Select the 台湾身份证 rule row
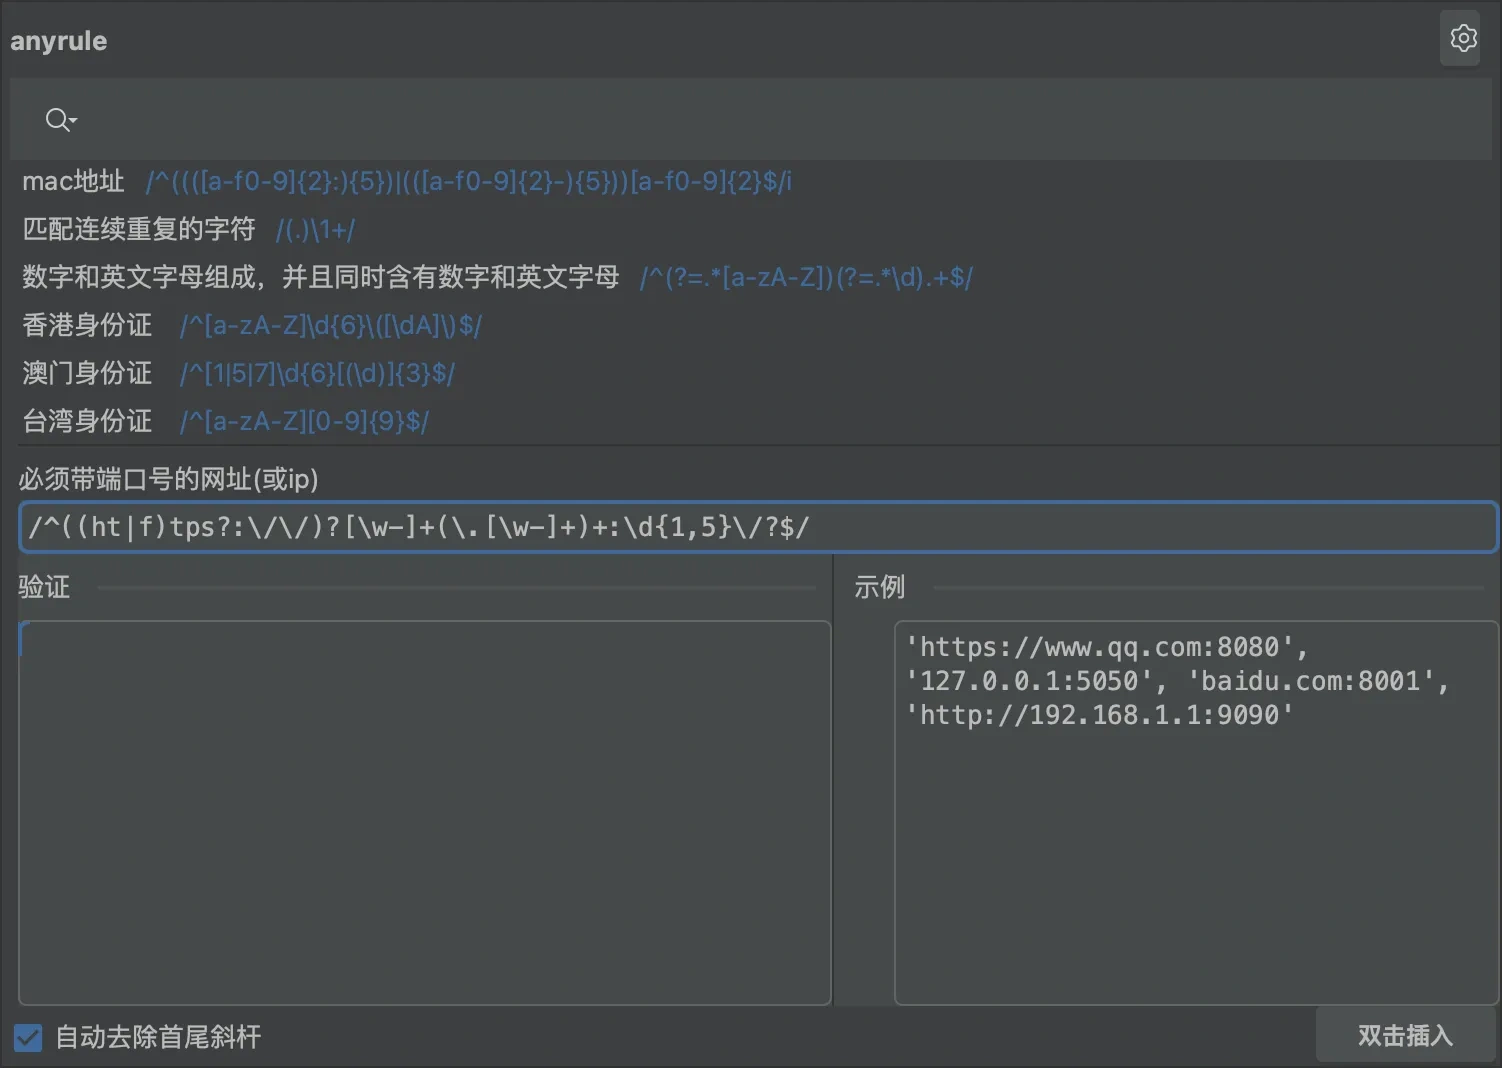This screenshot has height=1068, width=1502. (x=86, y=421)
